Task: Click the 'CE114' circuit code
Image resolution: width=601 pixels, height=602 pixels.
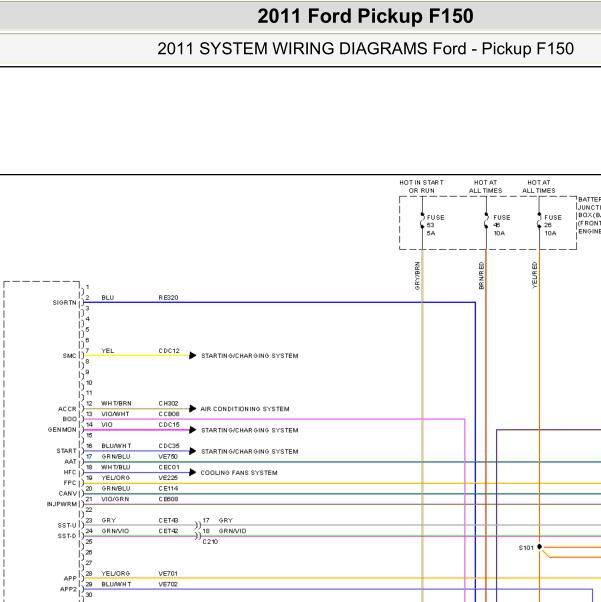Action: [x=168, y=488]
